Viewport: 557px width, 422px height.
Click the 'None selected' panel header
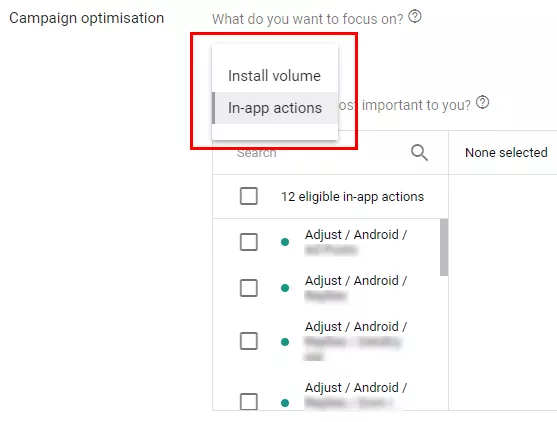coord(506,153)
